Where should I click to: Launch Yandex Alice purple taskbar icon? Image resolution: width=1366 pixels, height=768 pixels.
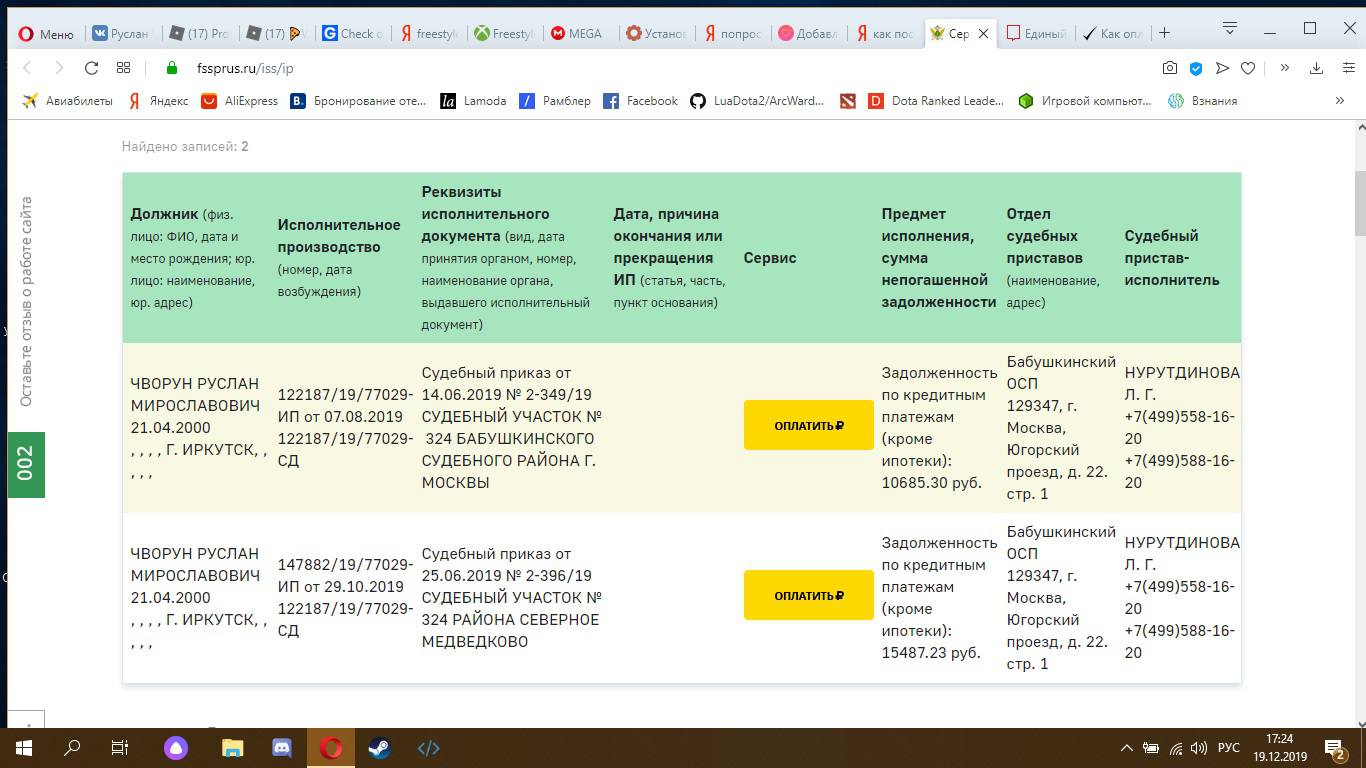176,748
